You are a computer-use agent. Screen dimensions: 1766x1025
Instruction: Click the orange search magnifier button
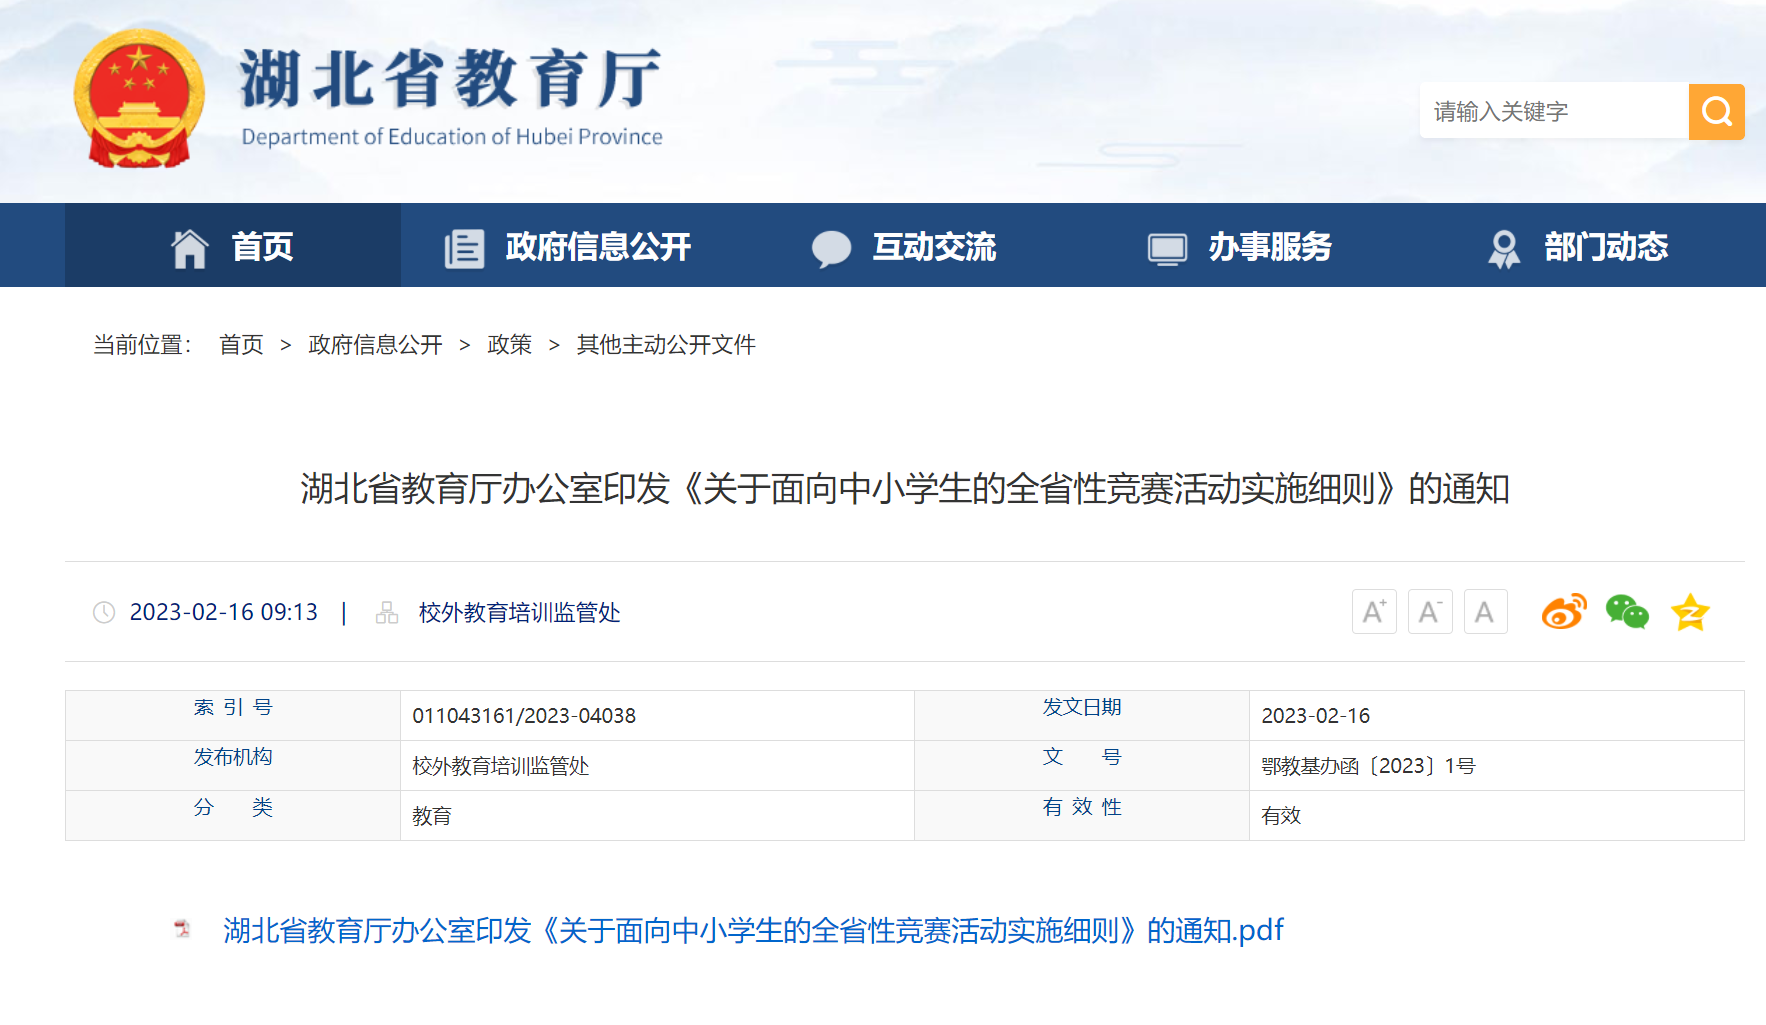[x=1716, y=111]
